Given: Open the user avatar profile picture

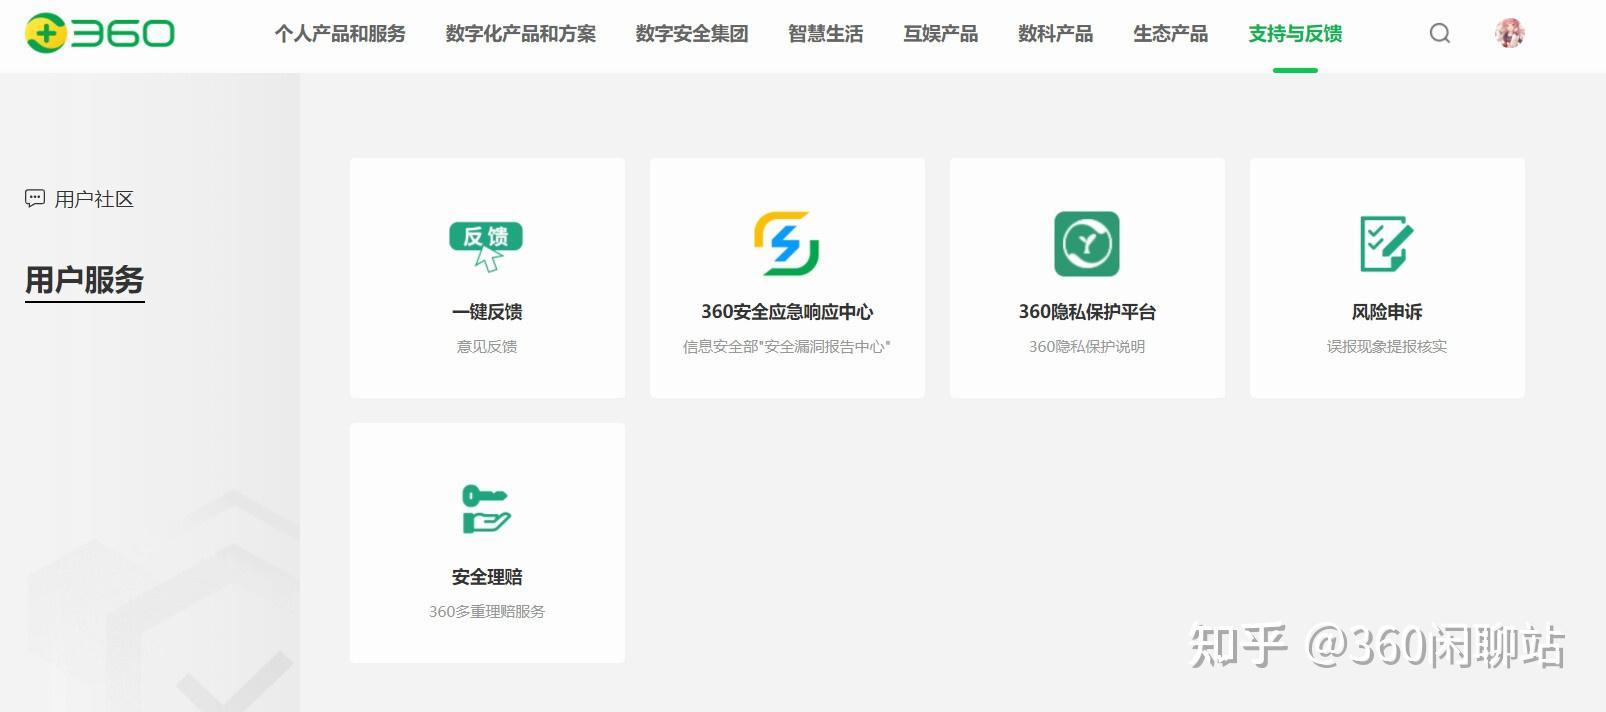Looking at the screenshot, I should (x=1509, y=33).
